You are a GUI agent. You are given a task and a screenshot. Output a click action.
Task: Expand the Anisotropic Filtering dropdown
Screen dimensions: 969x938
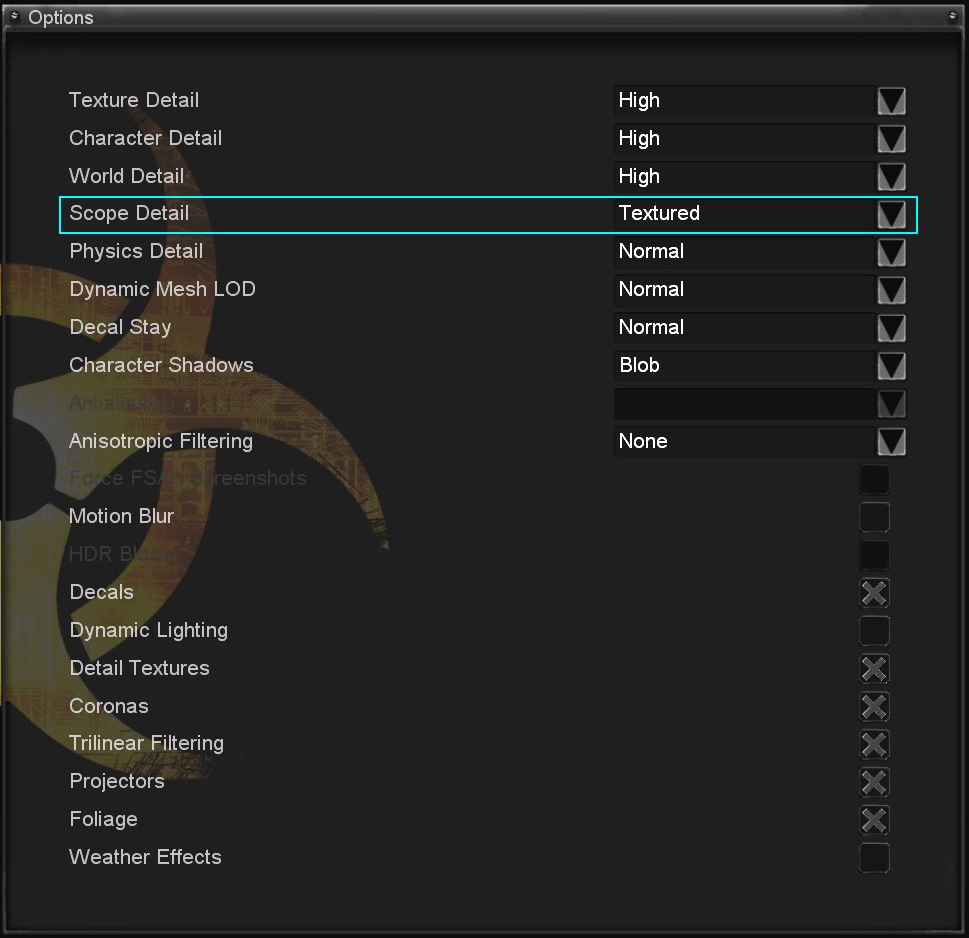(x=891, y=442)
